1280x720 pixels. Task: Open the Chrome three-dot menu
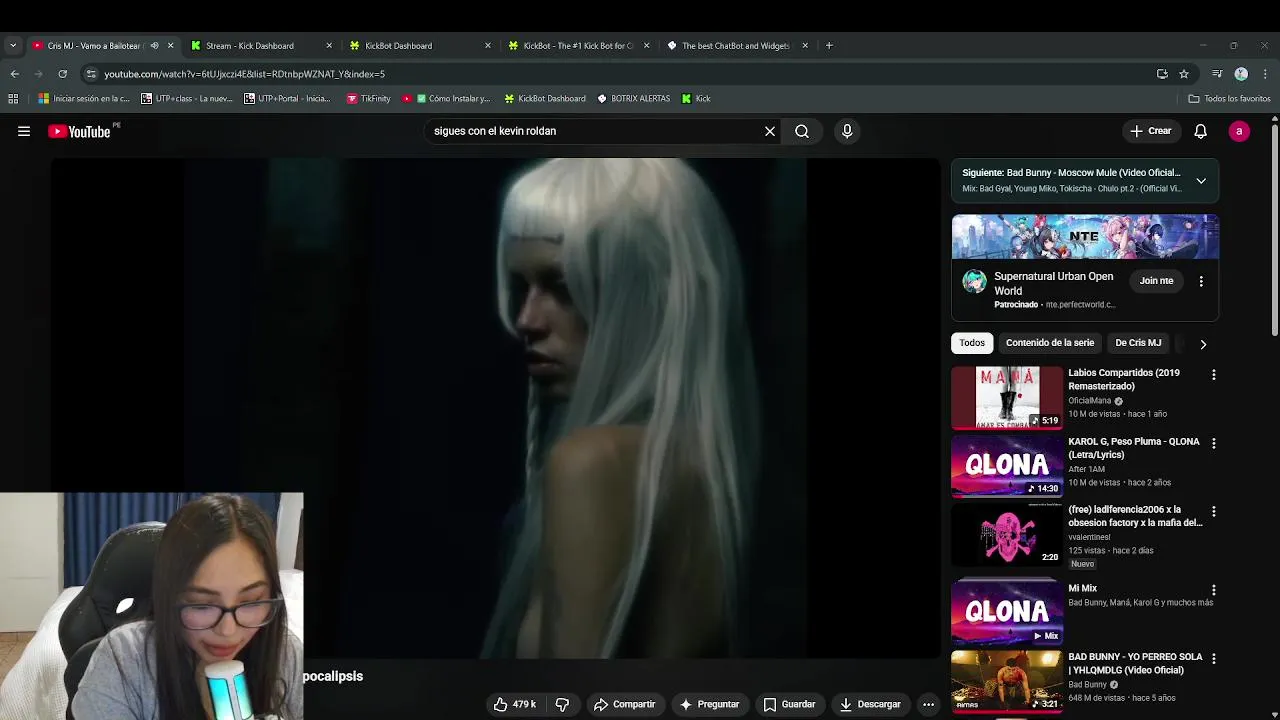[1265, 74]
